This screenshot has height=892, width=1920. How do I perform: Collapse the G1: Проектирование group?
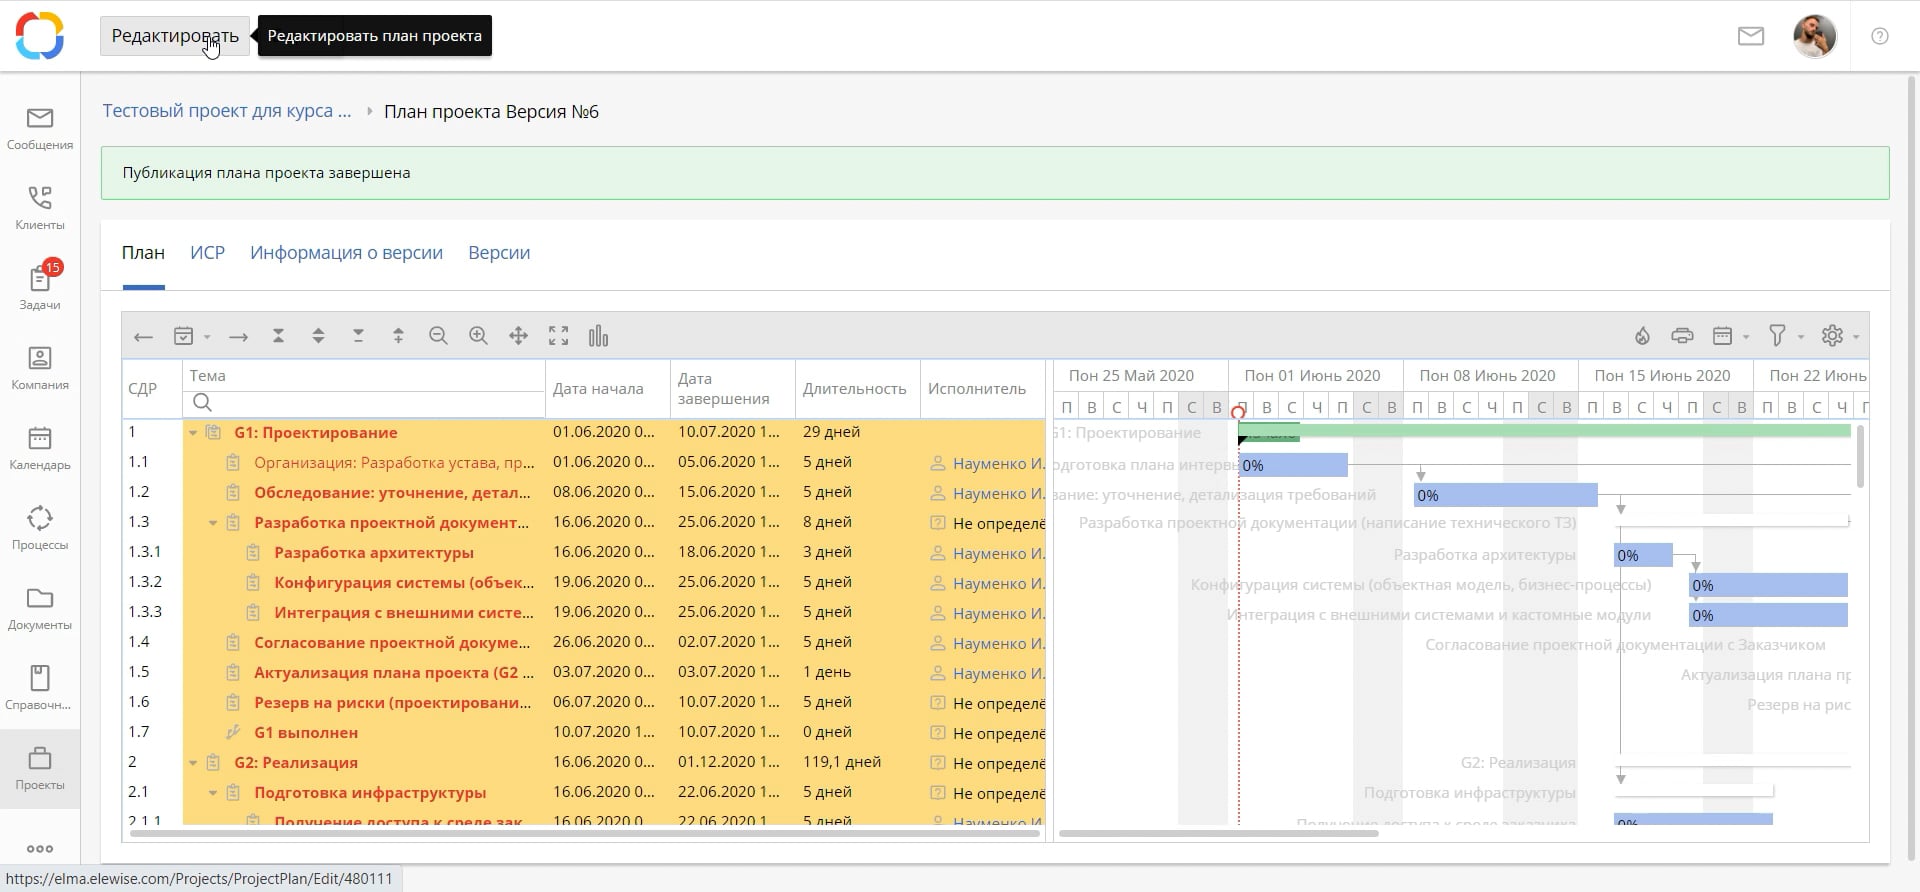193,433
